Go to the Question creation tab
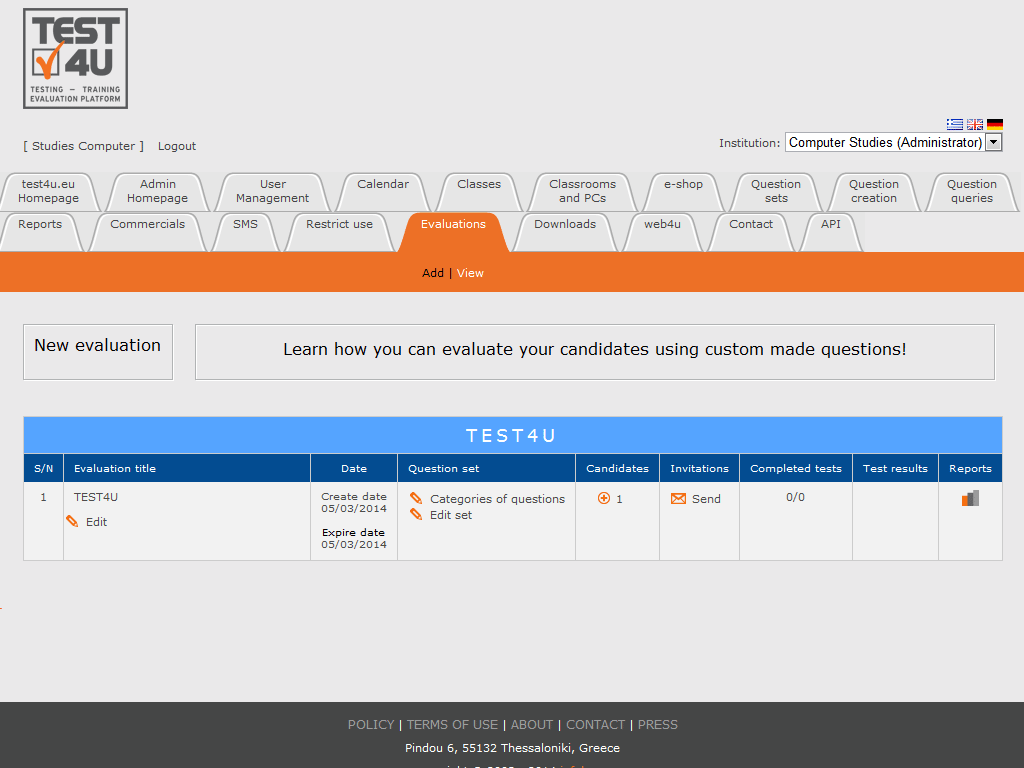1024x768 pixels. pyautogui.click(x=874, y=191)
